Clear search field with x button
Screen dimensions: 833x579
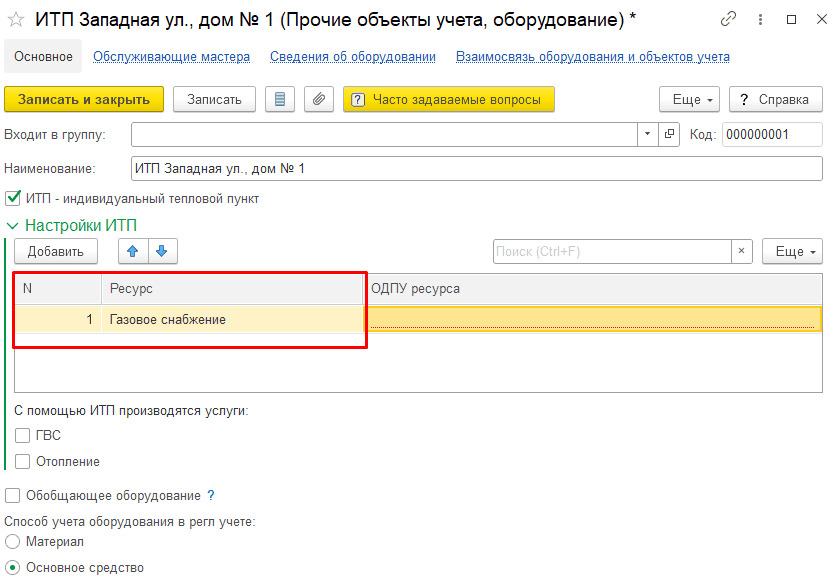click(x=742, y=251)
